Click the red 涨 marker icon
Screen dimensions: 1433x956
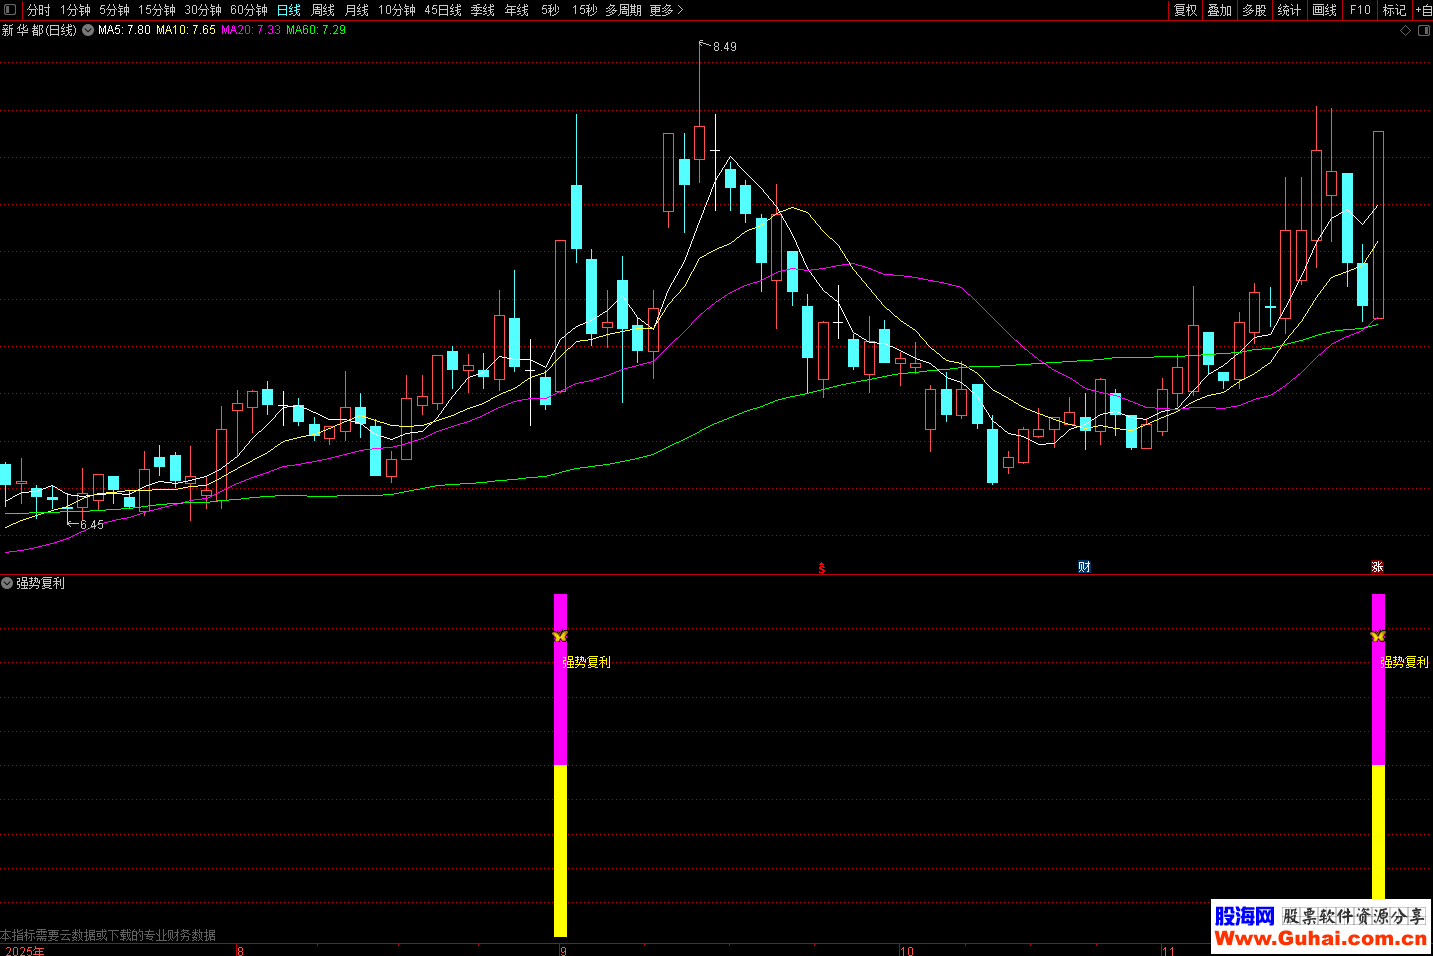(1377, 567)
